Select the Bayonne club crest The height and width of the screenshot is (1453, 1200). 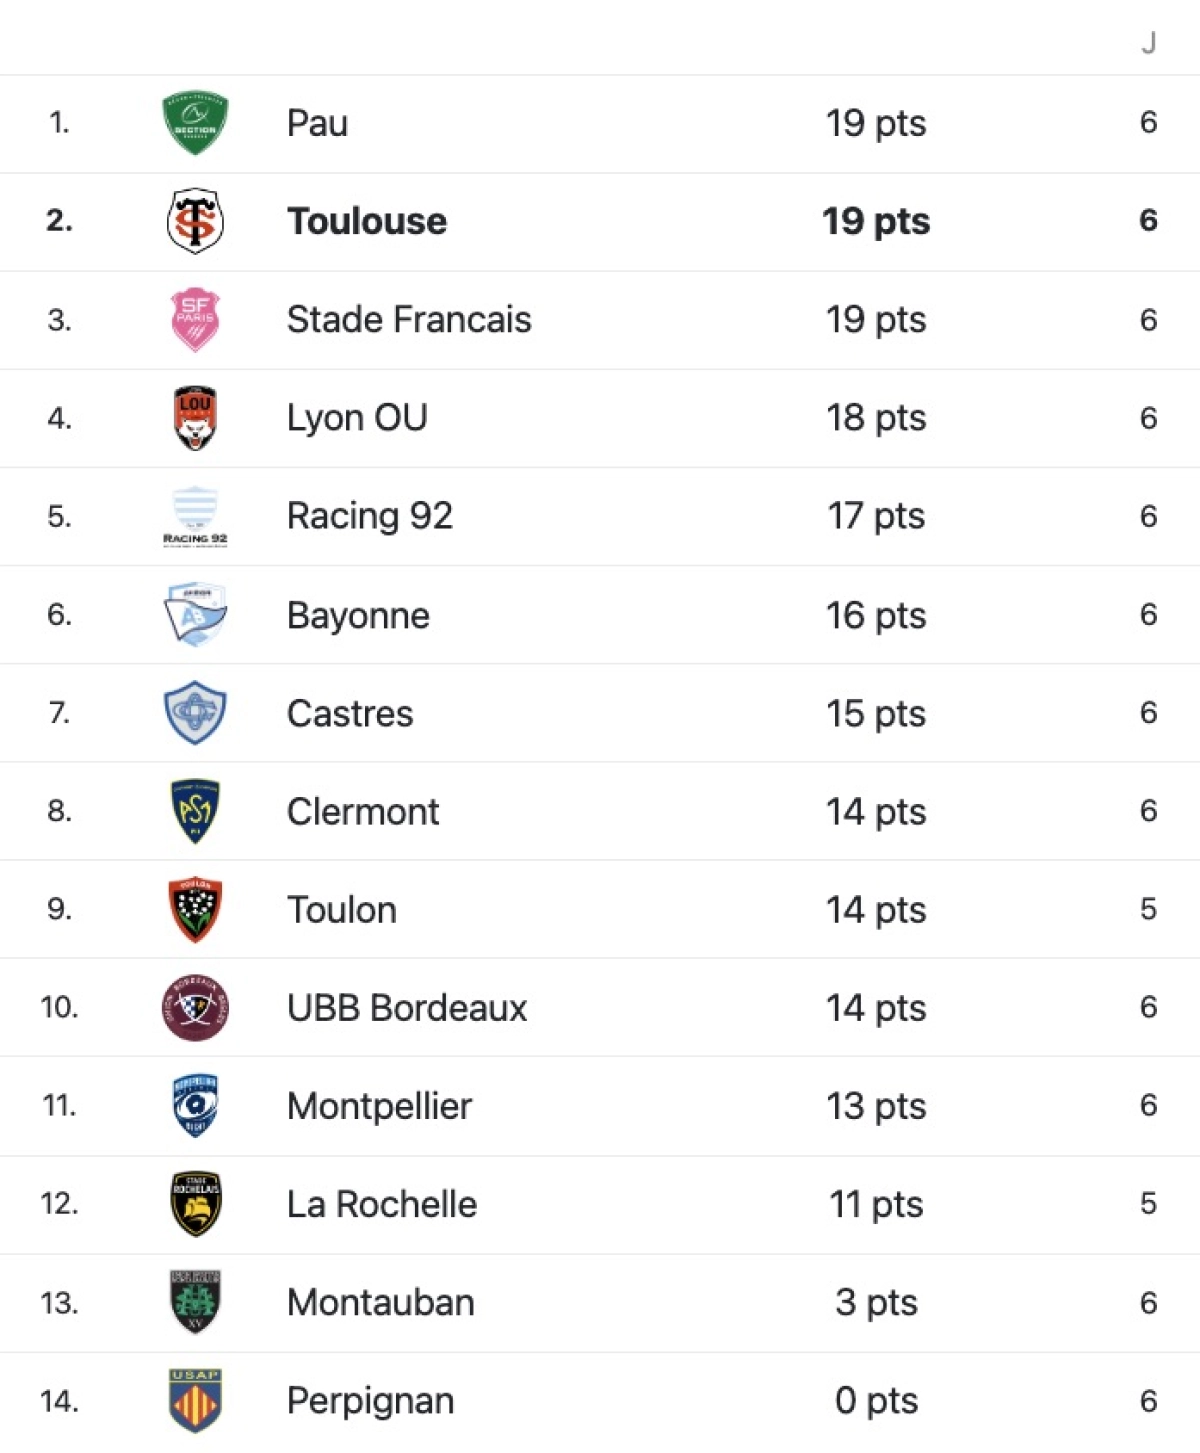(196, 614)
